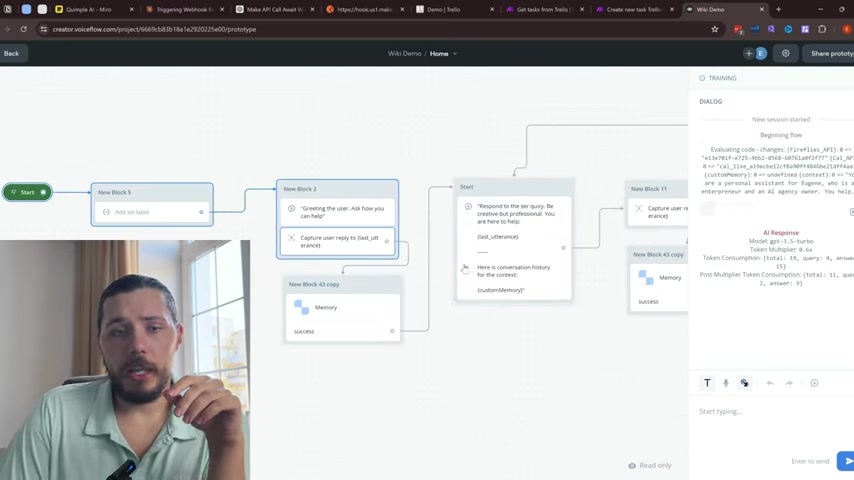Screen dimensions: 854x480
Task: Select the text input mode T icon
Action: click(x=707, y=383)
